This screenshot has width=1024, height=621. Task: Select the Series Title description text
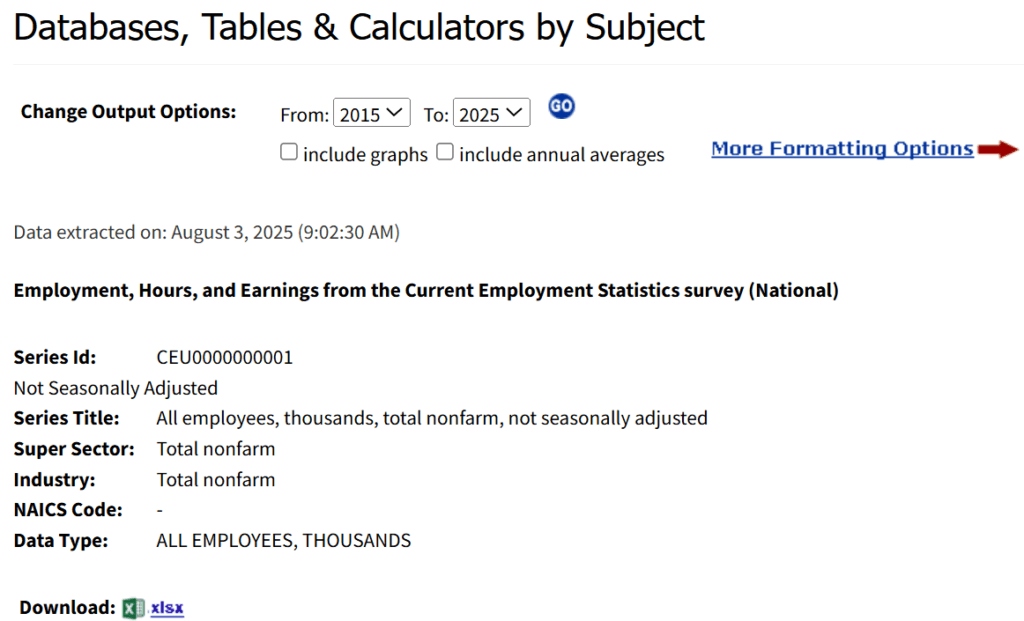[432, 418]
